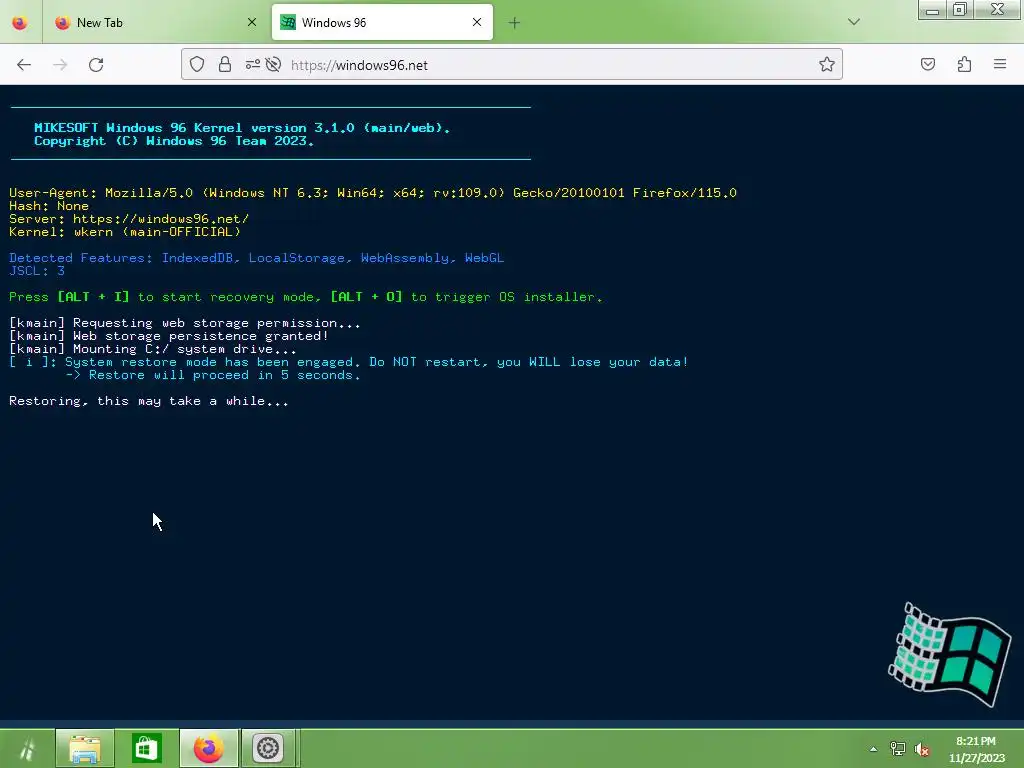
Task: Open the Start button on taskbar
Action: coord(26,748)
